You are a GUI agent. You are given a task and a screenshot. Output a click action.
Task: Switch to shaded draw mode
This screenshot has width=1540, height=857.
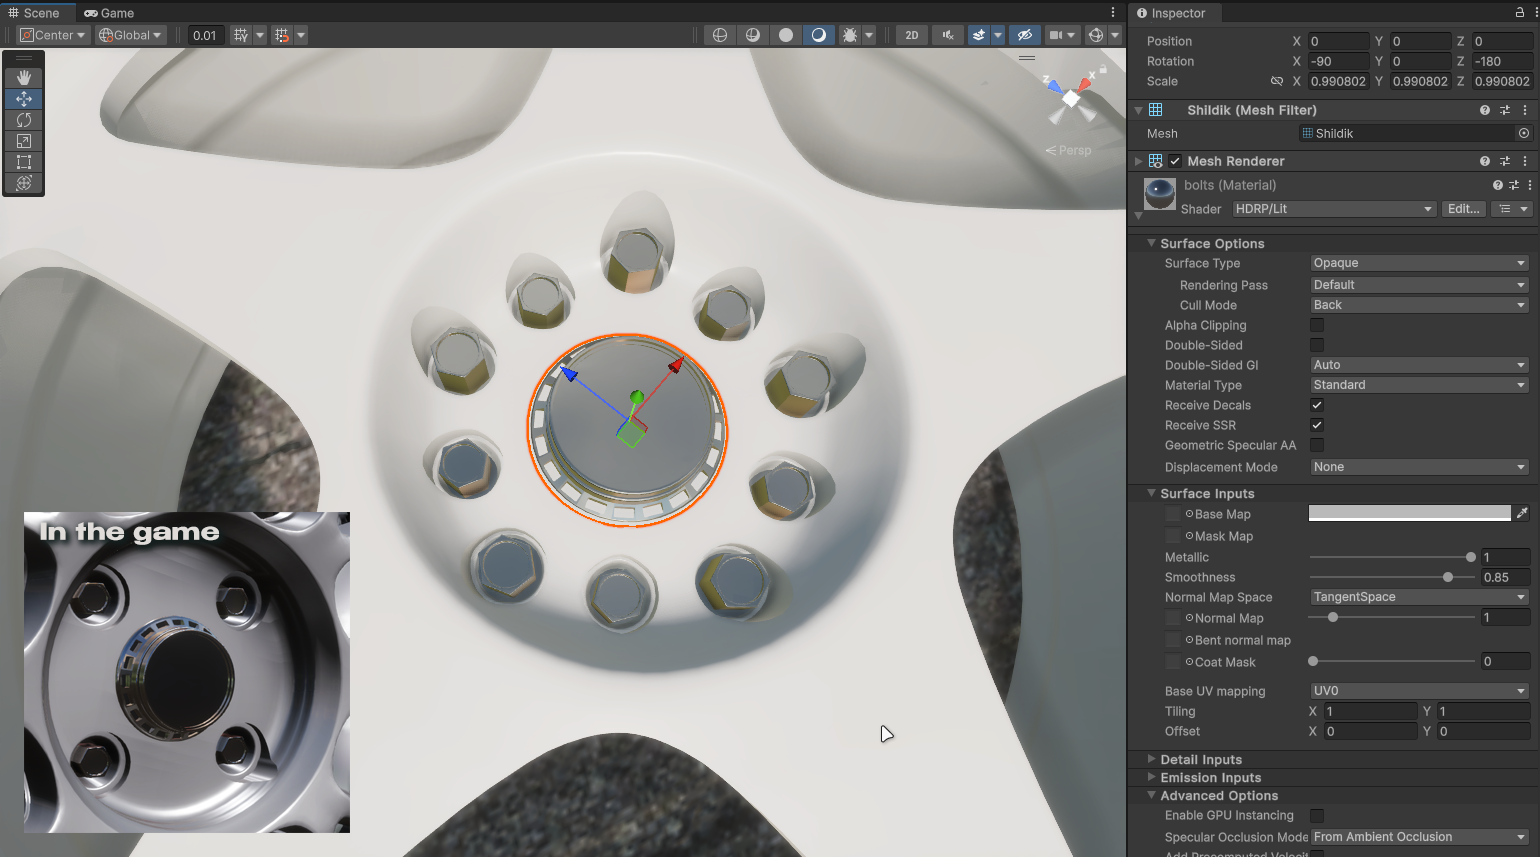coord(819,35)
